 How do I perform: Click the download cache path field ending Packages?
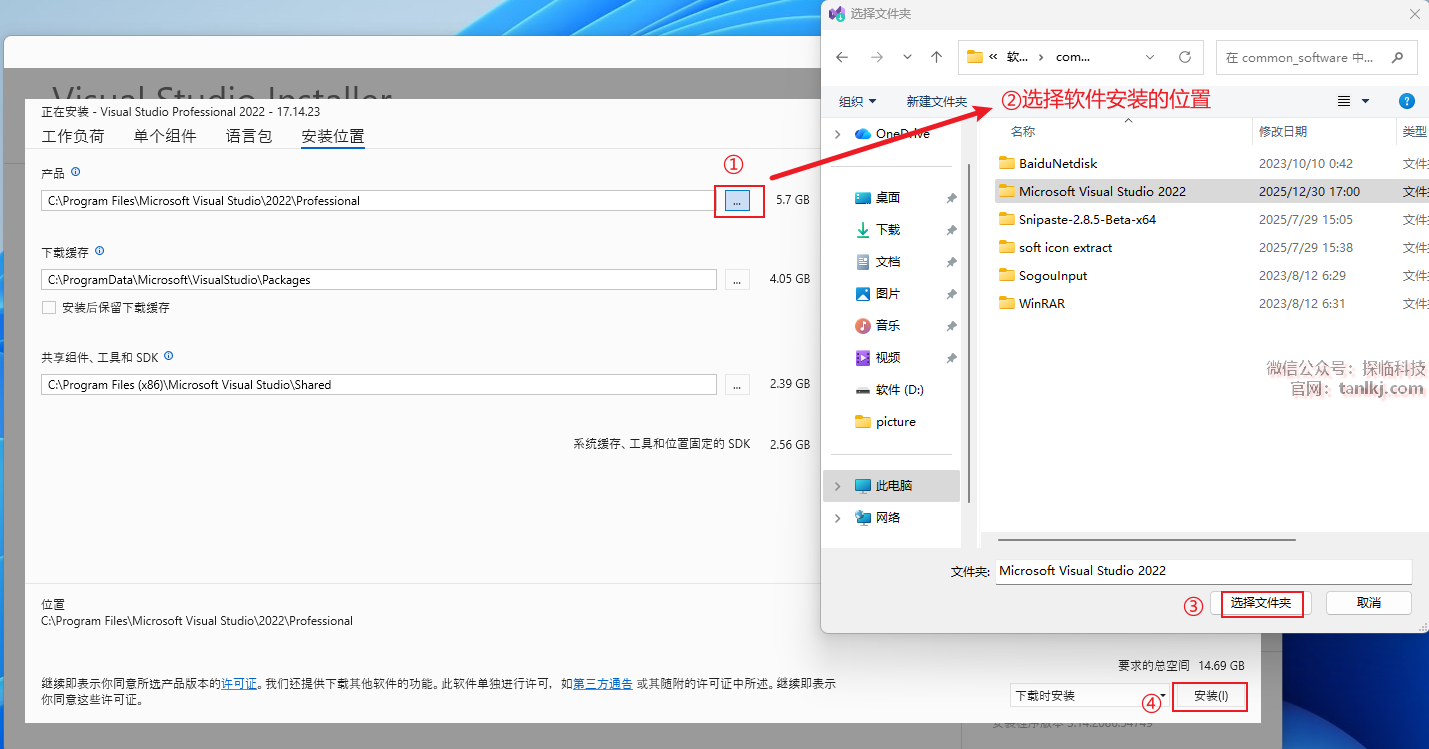pos(379,280)
